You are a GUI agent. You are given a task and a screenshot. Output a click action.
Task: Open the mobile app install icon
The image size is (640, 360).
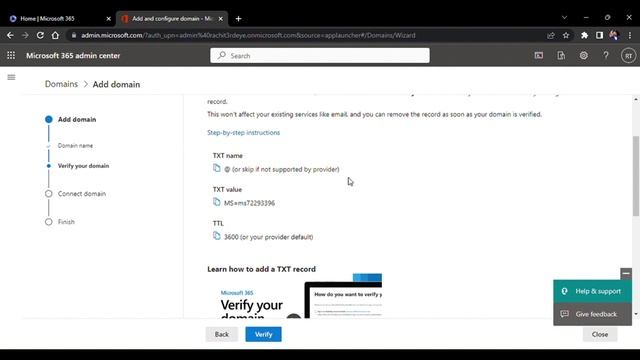coord(561,56)
